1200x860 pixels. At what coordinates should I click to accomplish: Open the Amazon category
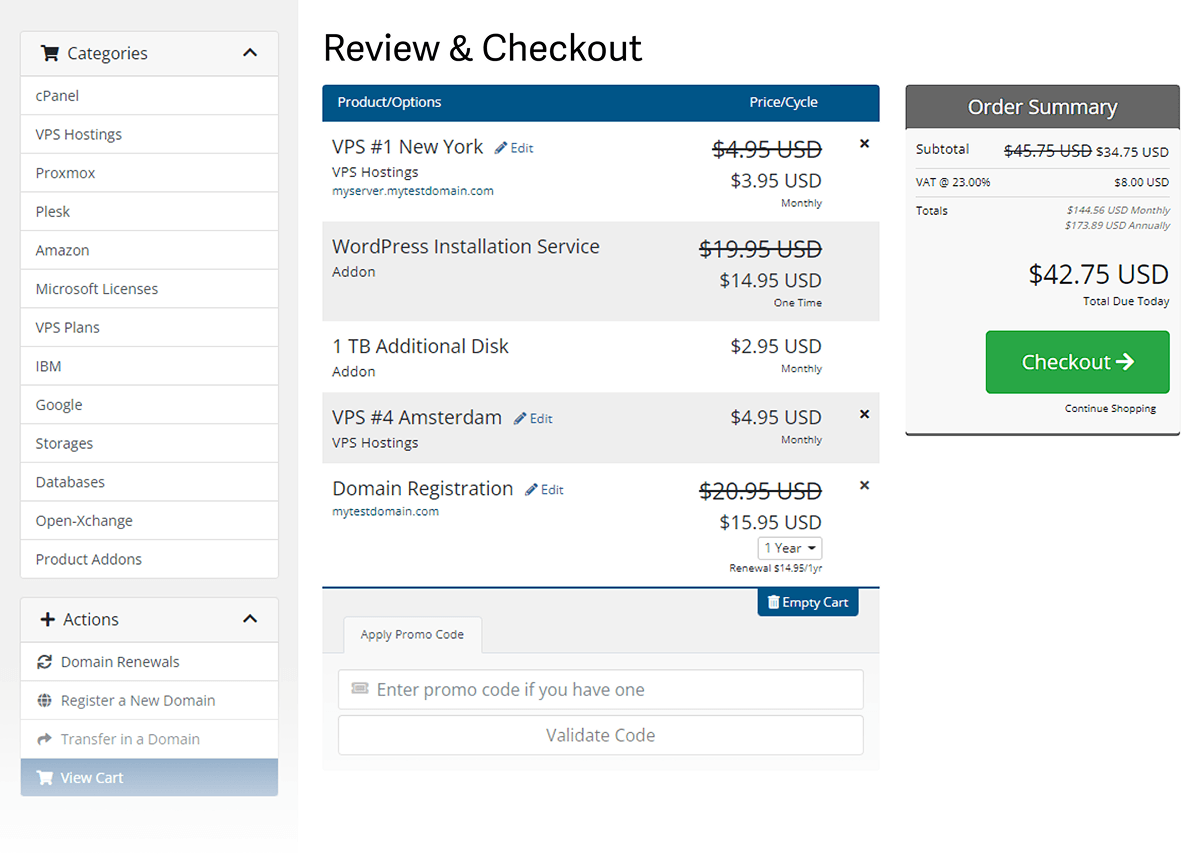(x=149, y=250)
